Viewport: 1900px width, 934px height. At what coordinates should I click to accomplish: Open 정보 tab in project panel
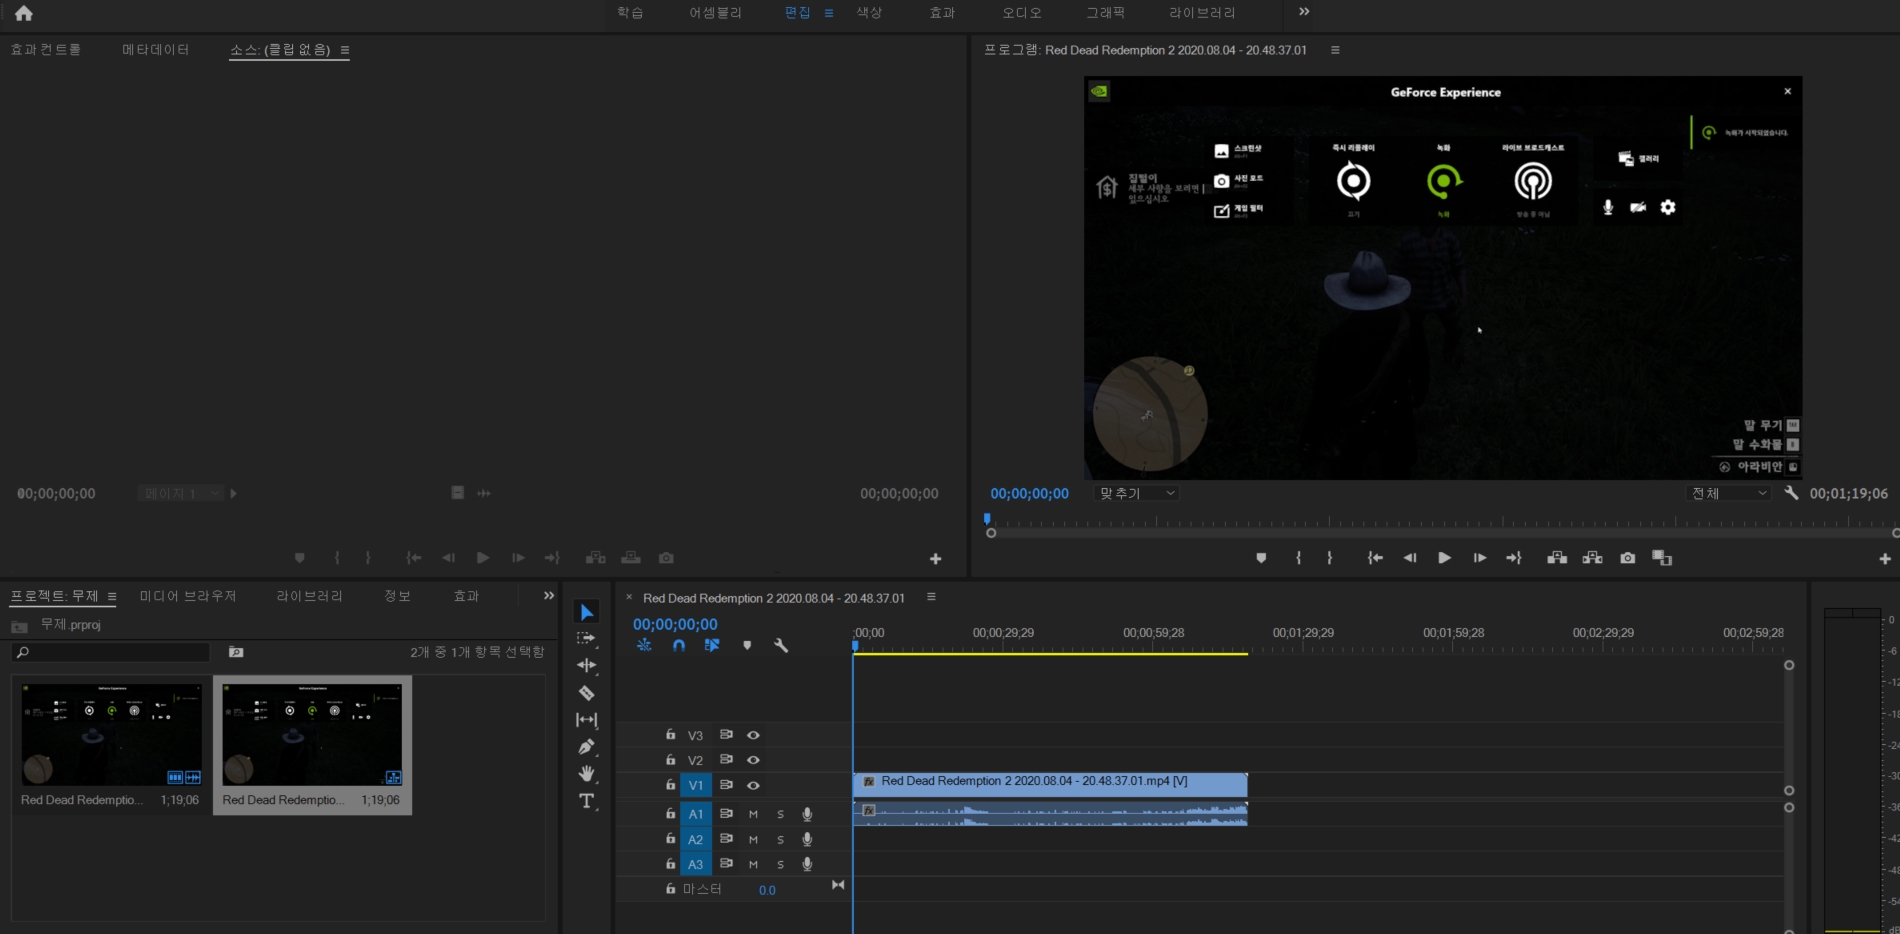click(398, 596)
